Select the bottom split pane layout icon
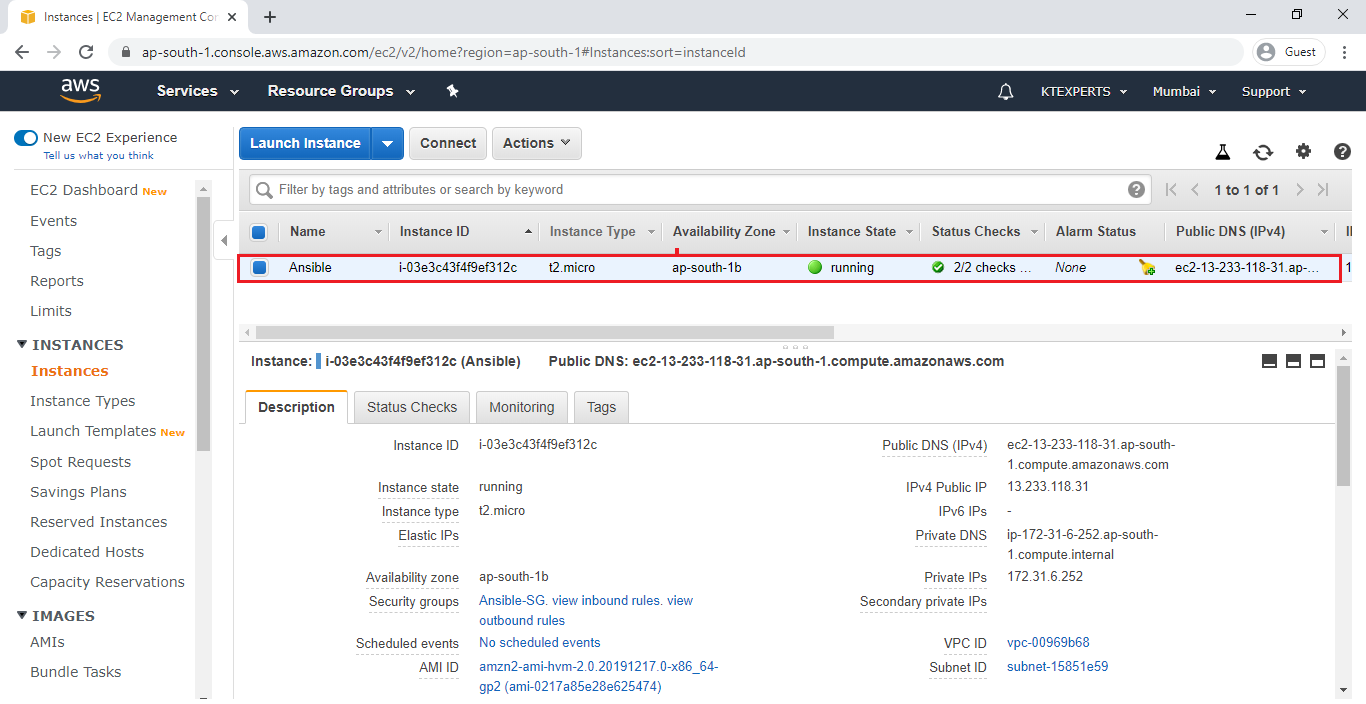This screenshot has width=1366, height=704. coord(1293,361)
